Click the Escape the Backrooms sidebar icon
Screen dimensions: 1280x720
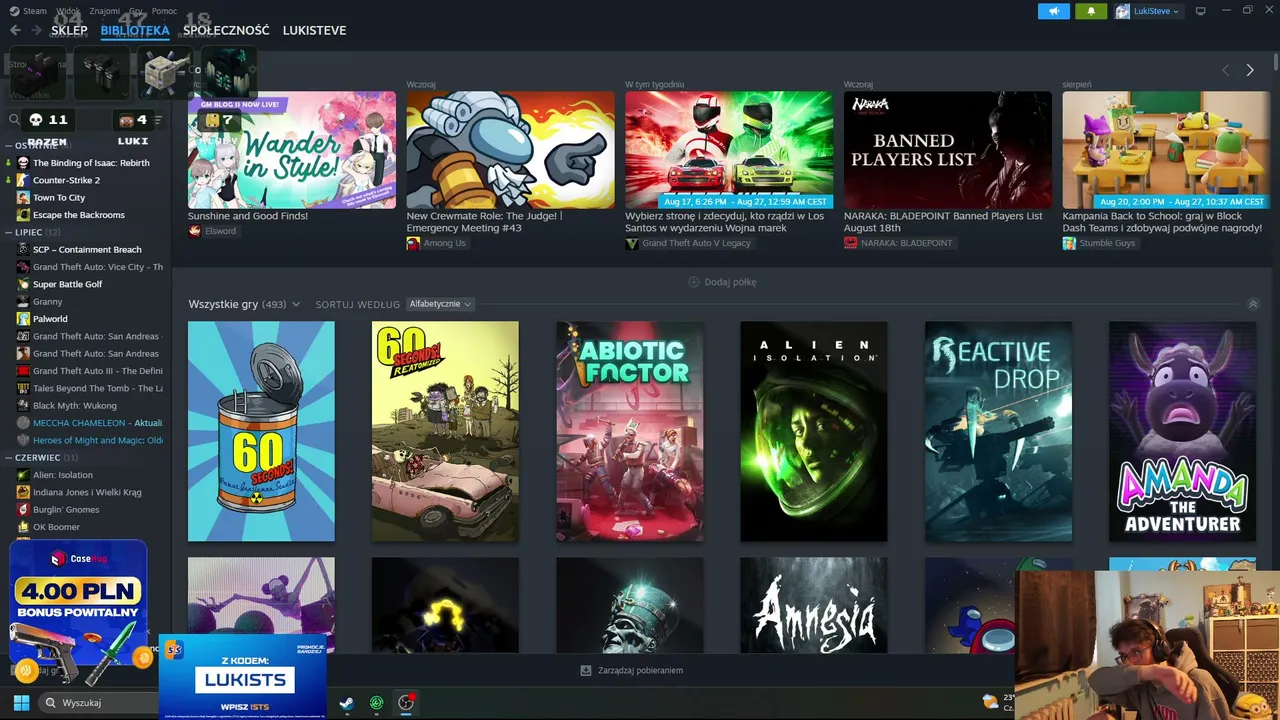(23, 215)
